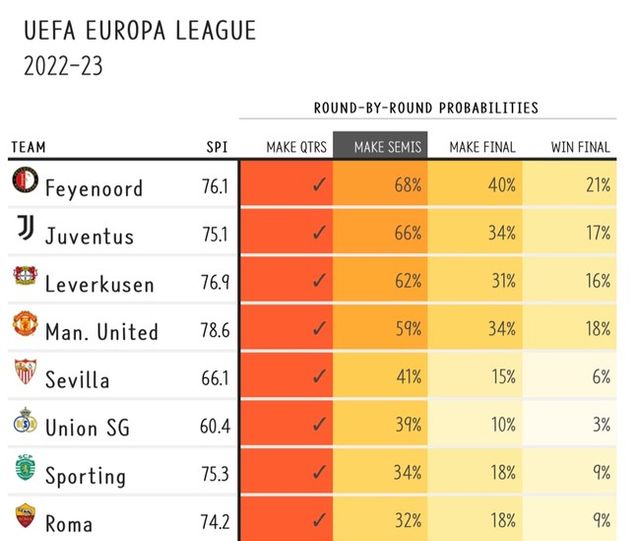Select the MAKE QTRS column header
The width and height of the screenshot is (640, 541).
click(295, 147)
